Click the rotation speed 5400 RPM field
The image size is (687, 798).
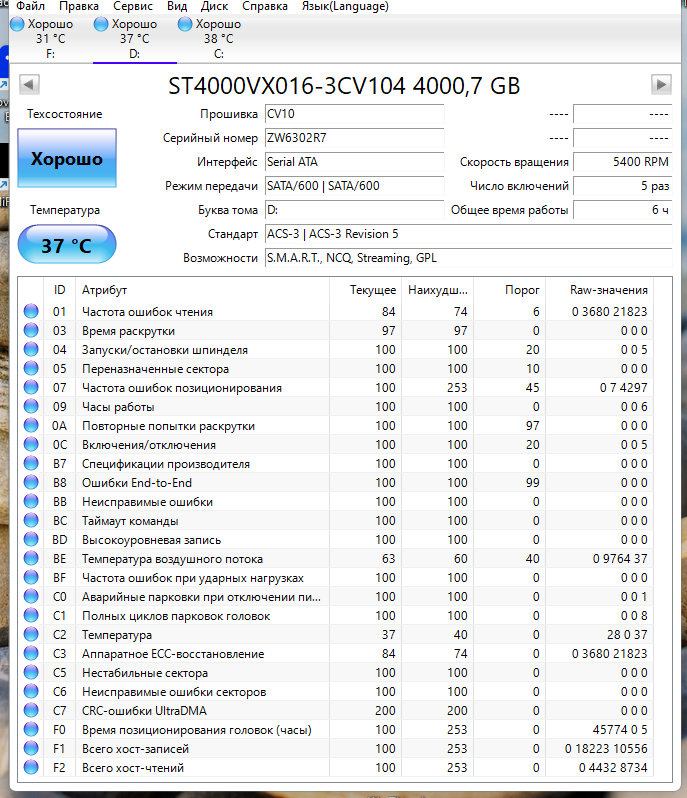click(622, 162)
